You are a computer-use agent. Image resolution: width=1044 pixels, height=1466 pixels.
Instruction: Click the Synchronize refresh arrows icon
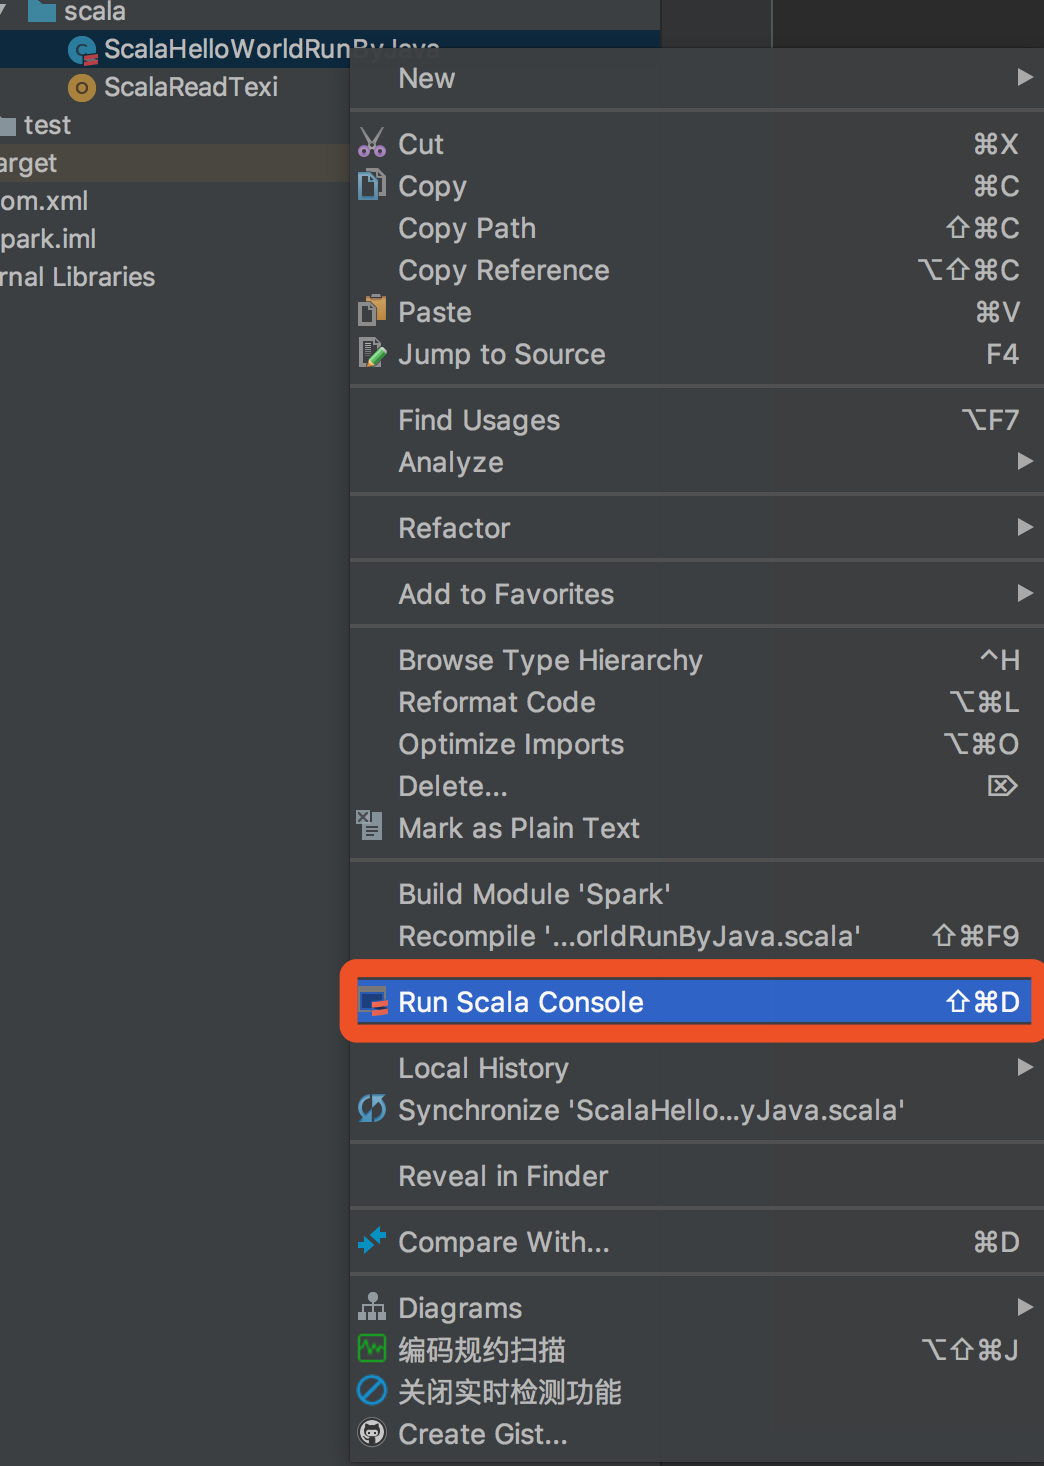click(372, 1109)
